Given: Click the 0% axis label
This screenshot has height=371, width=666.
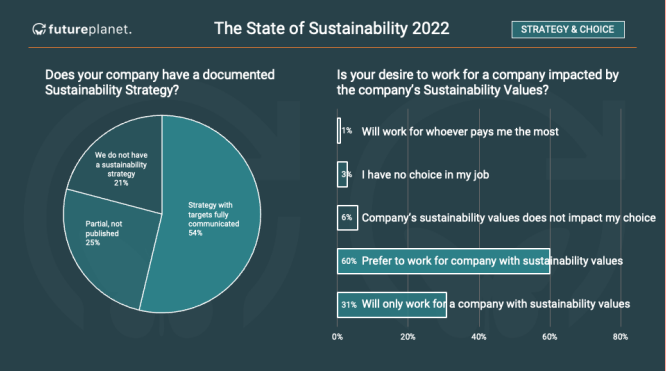Looking at the screenshot, I should 337,337.
